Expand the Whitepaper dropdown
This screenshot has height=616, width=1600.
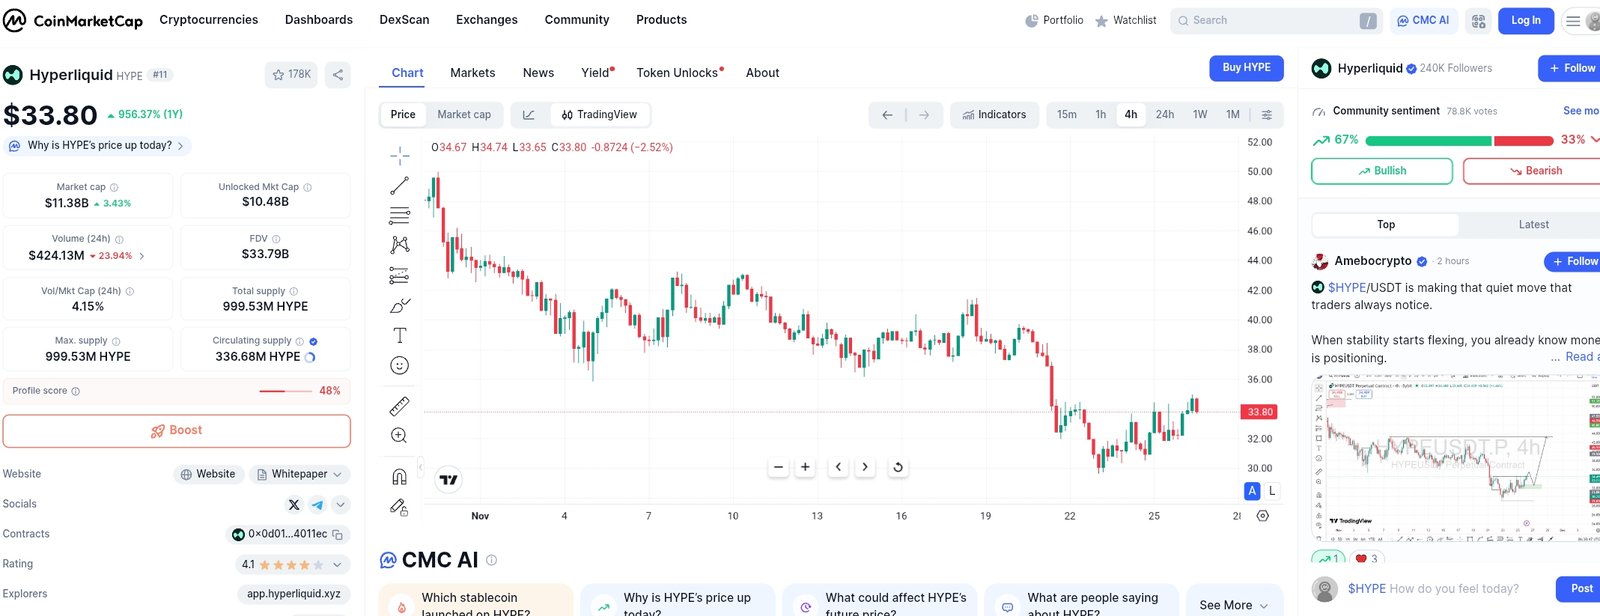(x=299, y=474)
